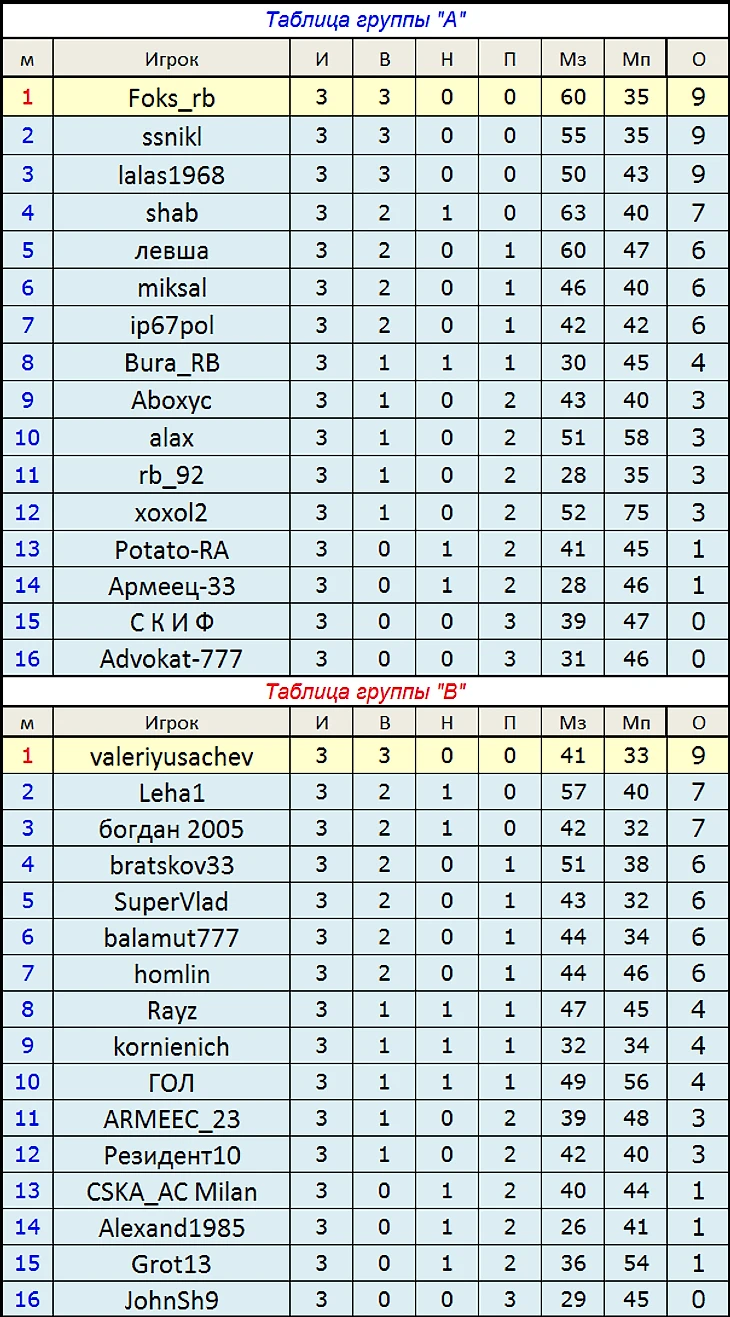Image resolution: width=730 pixels, height=1317 pixels.
Task: Click player name JohnSh9
Action: (x=171, y=1301)
